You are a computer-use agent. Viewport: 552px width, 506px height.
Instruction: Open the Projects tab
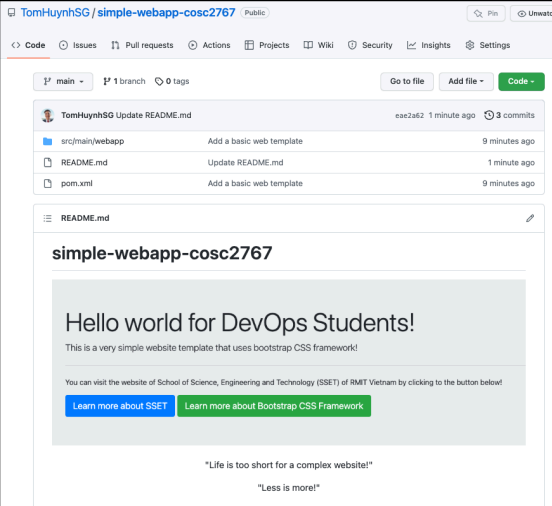click(x=267, y=45)
